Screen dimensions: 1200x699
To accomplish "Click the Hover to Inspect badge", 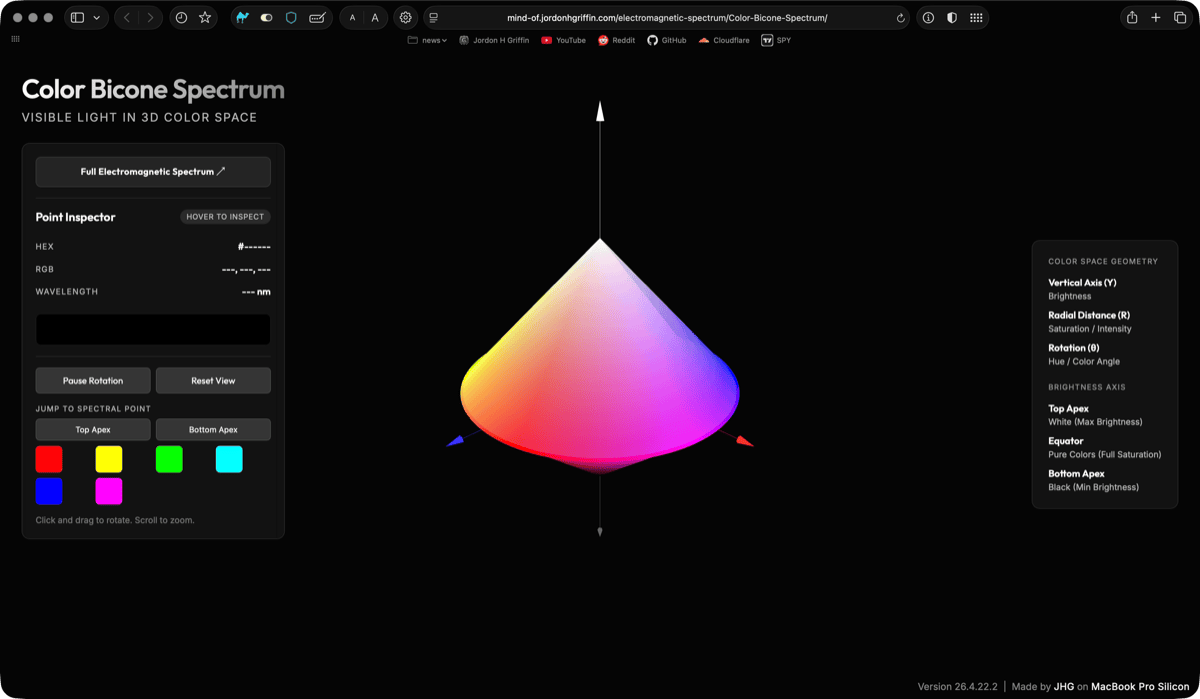I will click(225, 217).
